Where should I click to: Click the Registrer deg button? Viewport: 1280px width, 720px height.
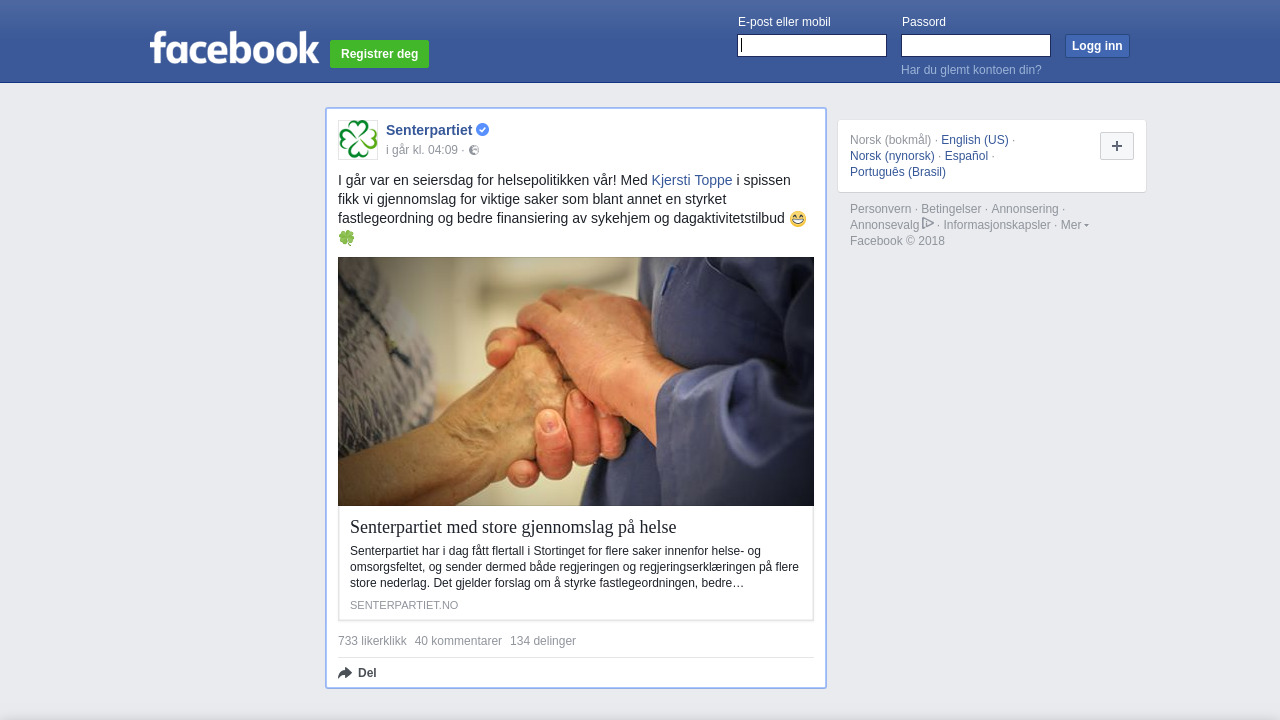[x=379, y=54]
